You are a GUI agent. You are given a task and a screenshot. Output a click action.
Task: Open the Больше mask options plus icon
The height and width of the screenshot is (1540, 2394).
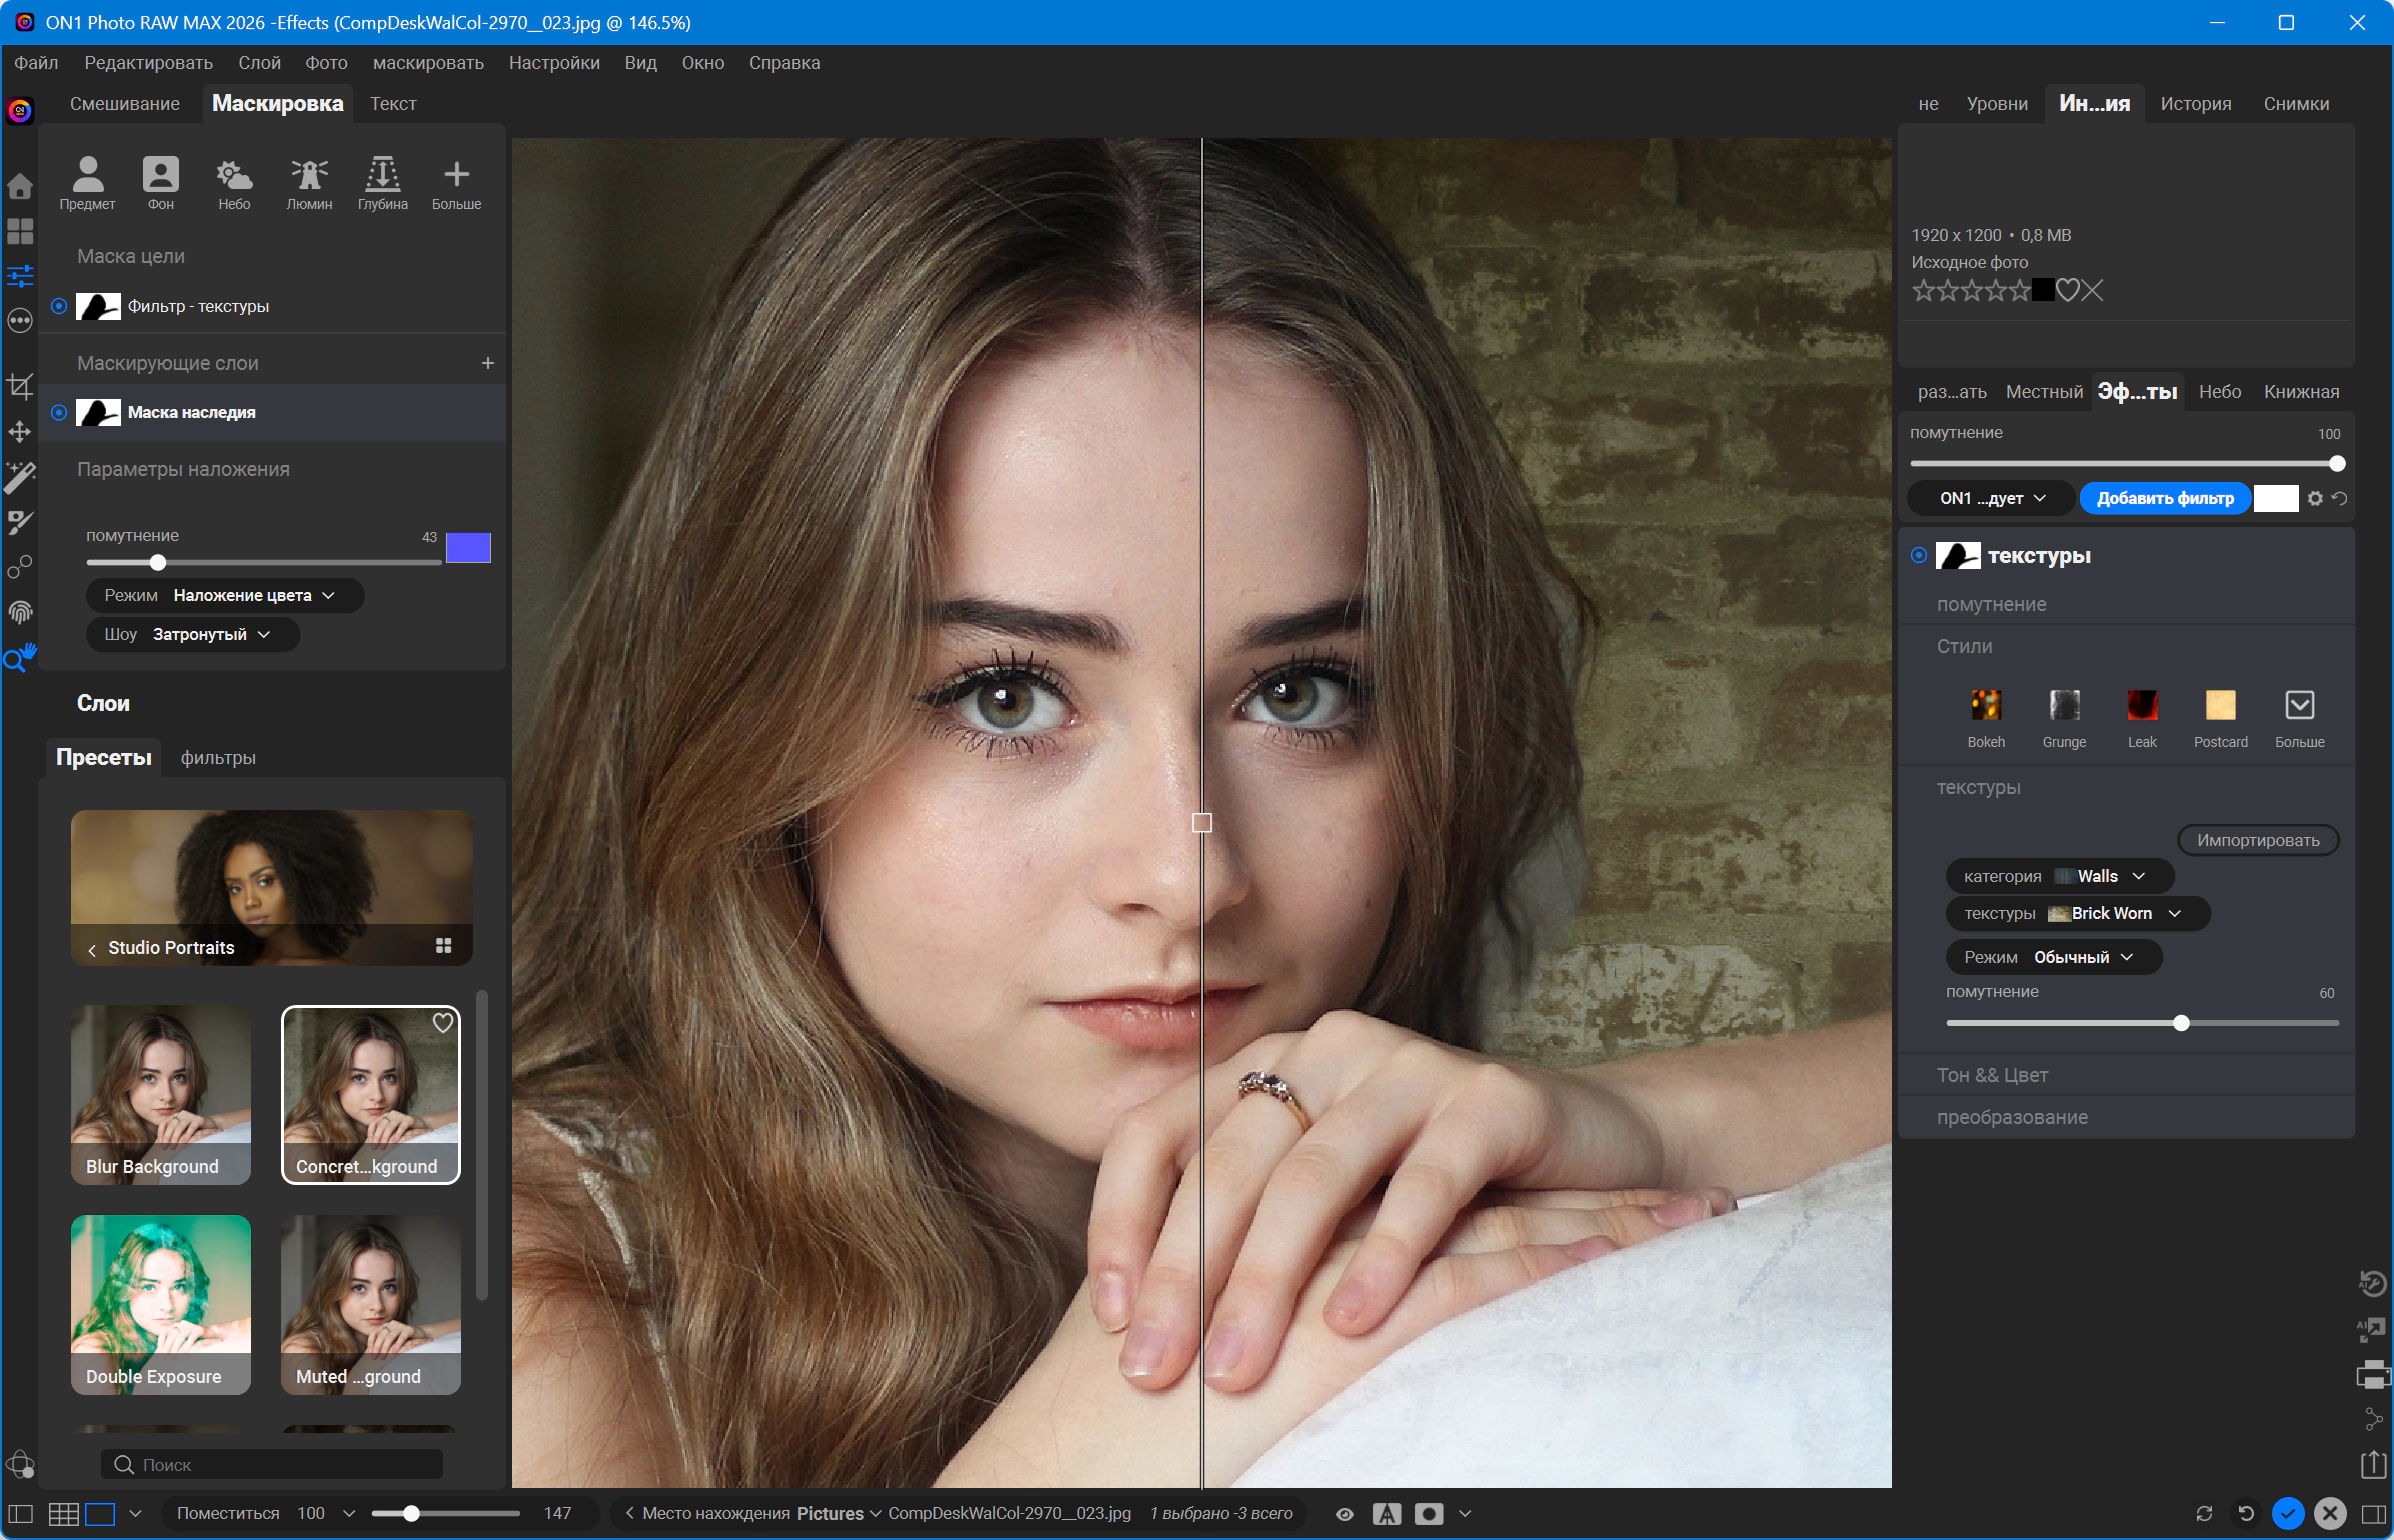click(456, 182)
